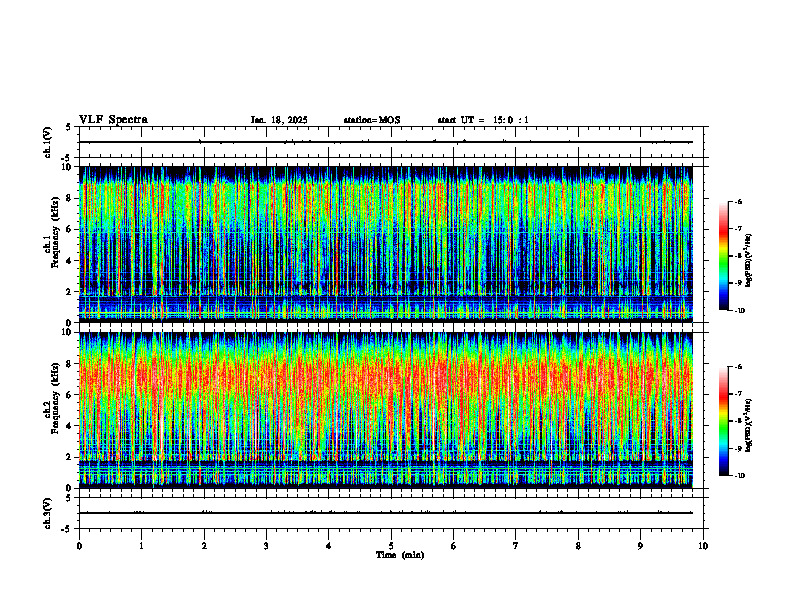
Task: Click the "0" tick on the Time axis
Action: point(79,546)
